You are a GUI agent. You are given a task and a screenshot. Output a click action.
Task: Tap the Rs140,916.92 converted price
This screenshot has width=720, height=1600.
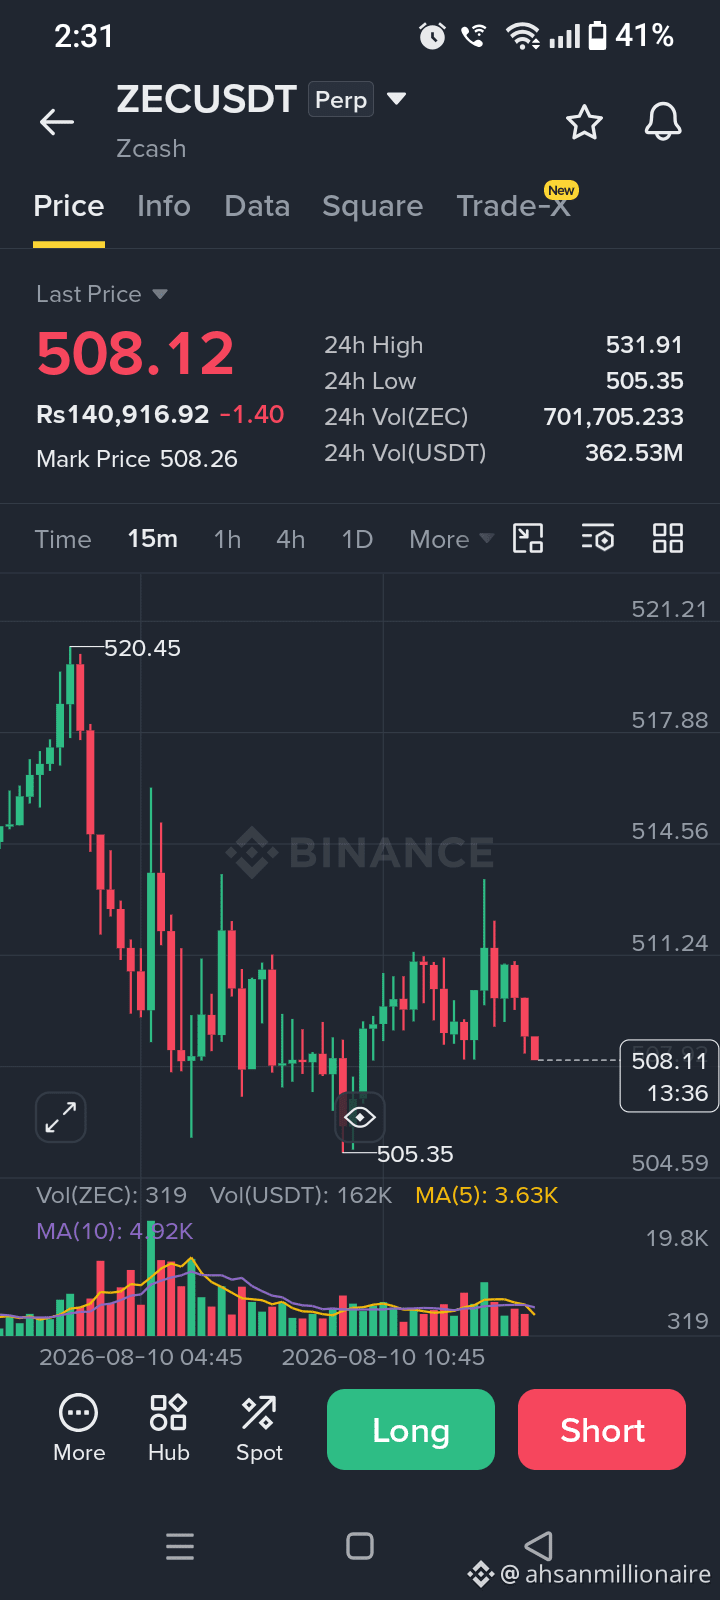123,414
